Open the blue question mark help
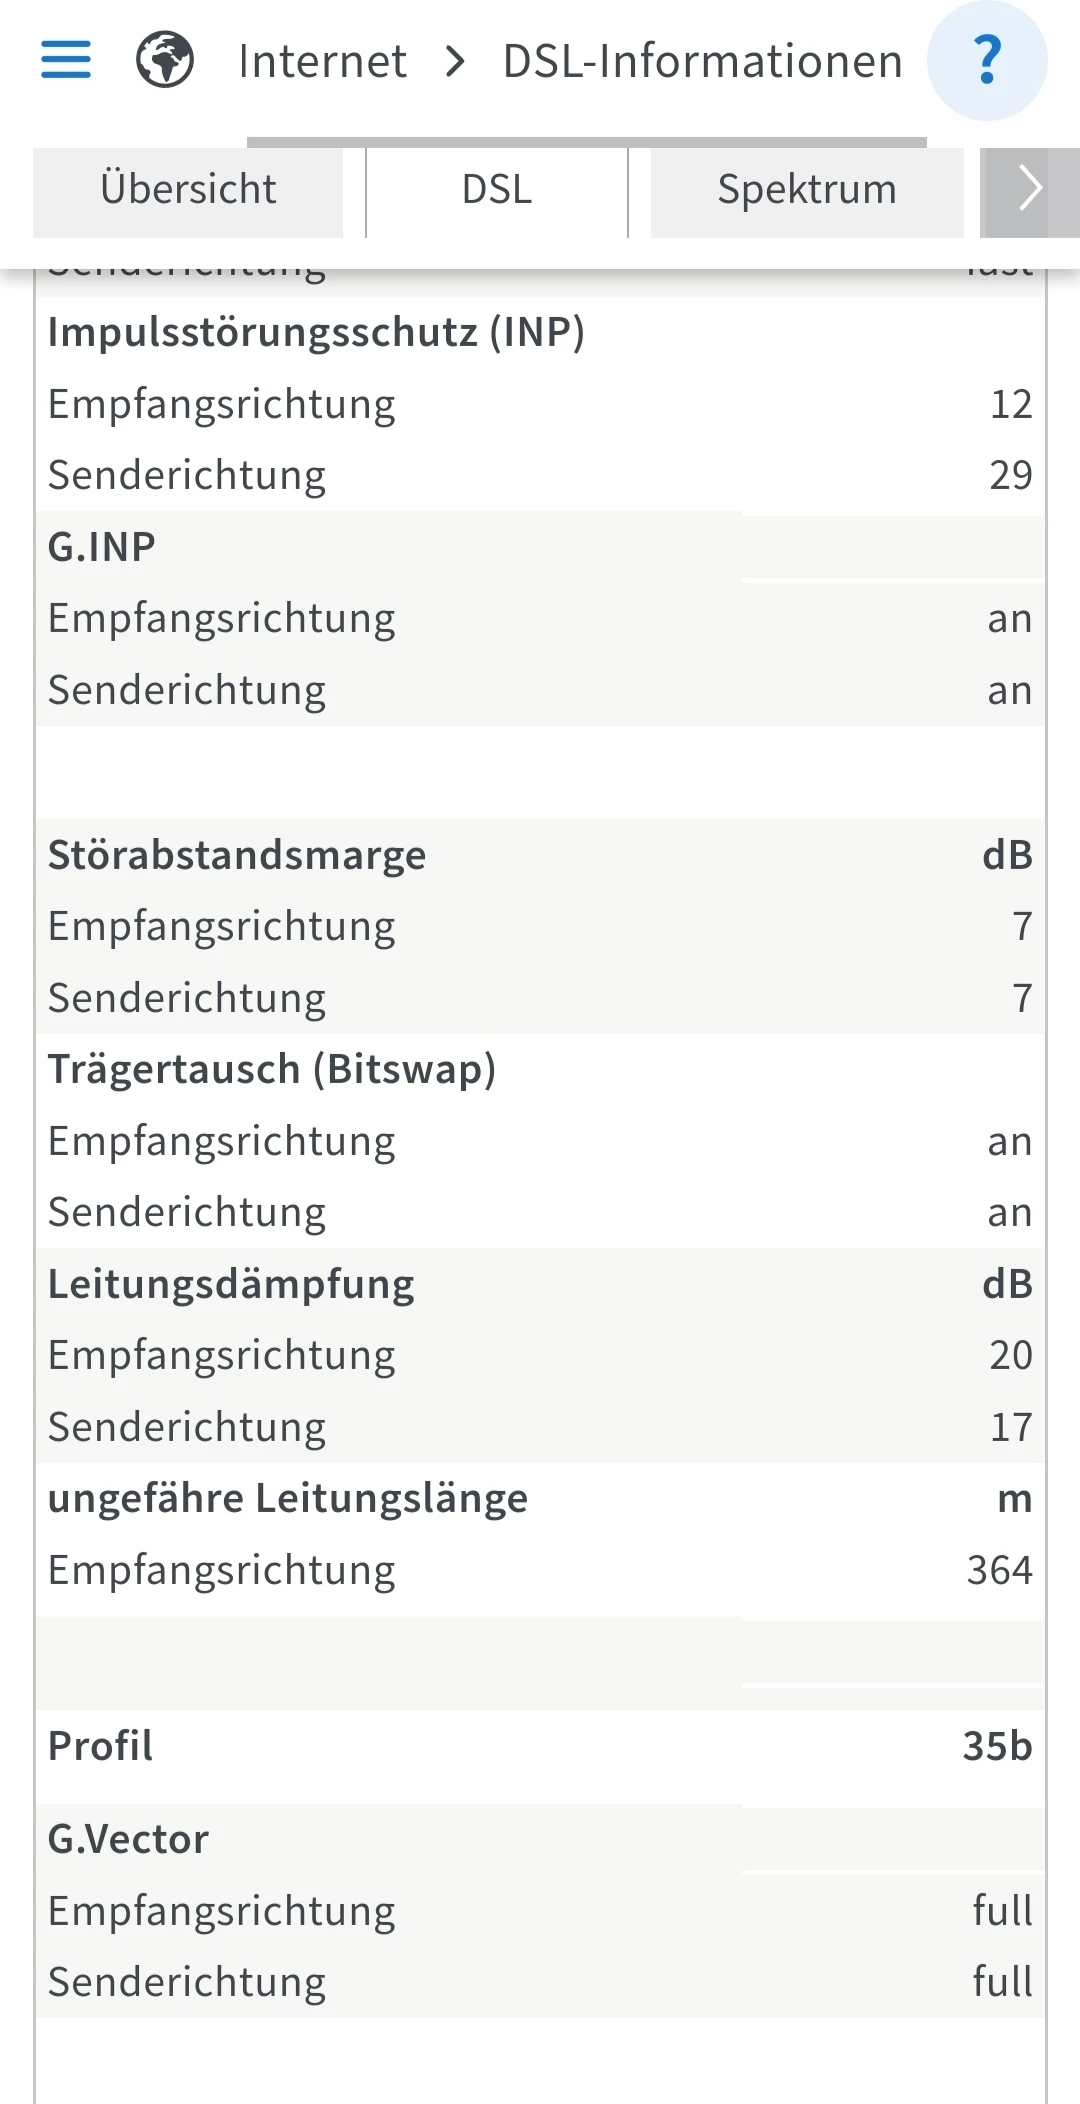Screen dimensions: 1080x2104 point(987,60)
